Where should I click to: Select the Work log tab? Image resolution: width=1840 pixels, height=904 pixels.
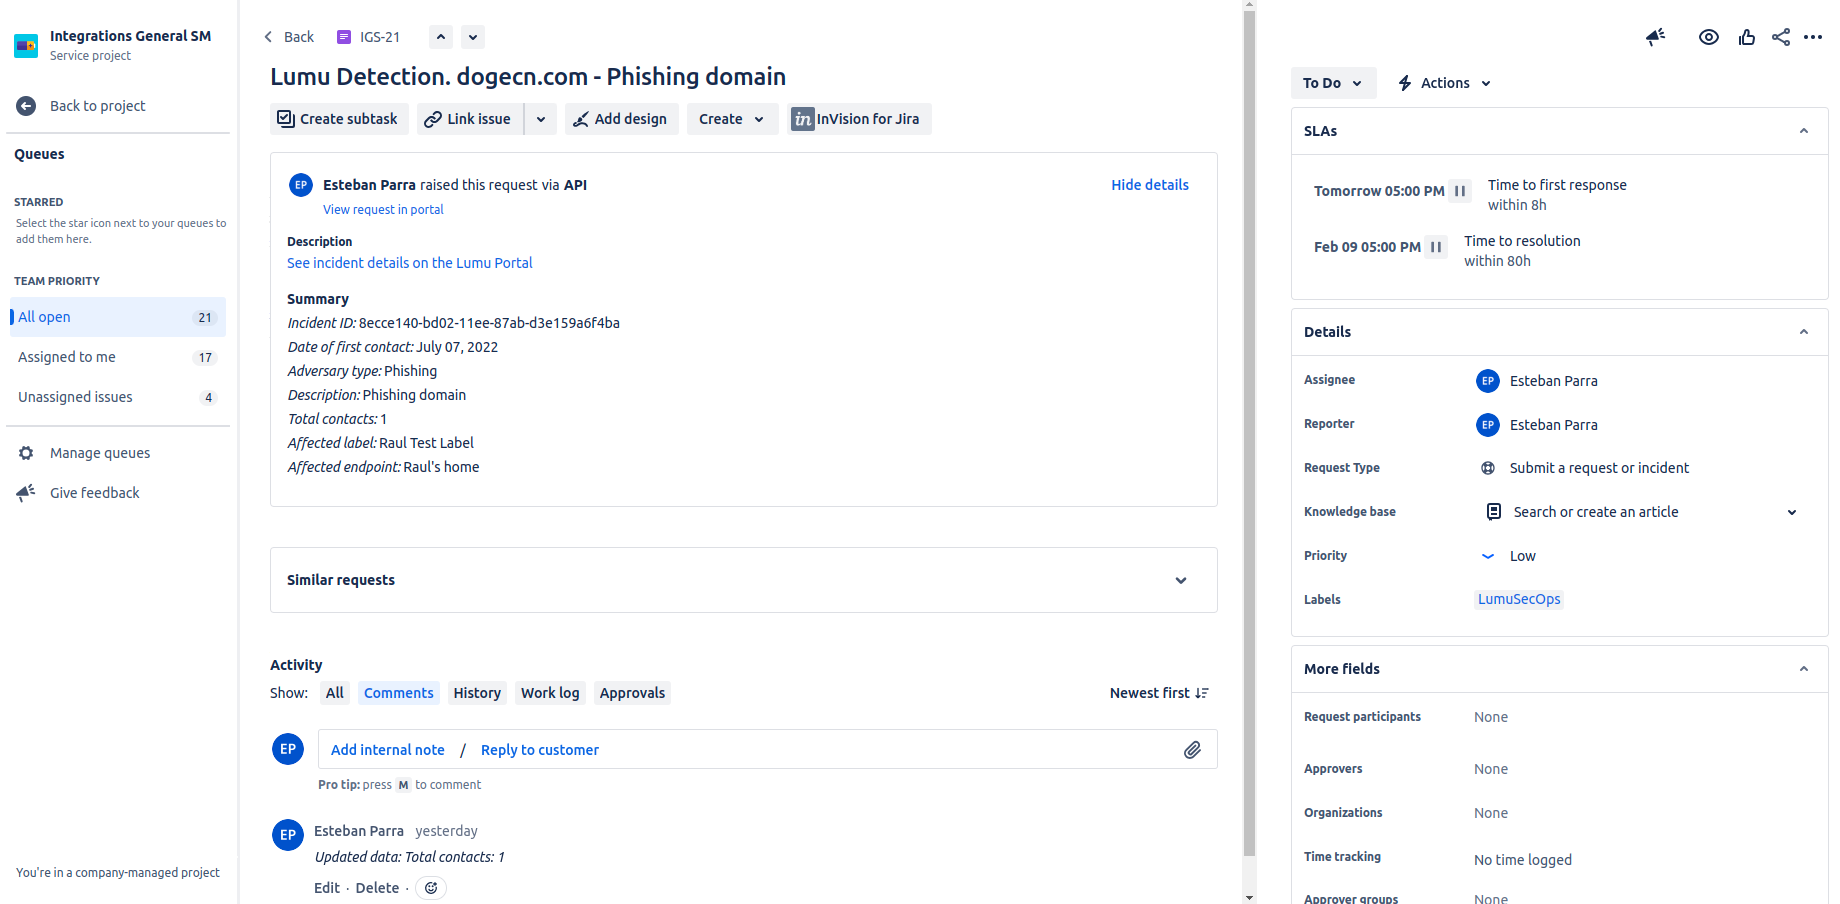[x=550, y=693]
